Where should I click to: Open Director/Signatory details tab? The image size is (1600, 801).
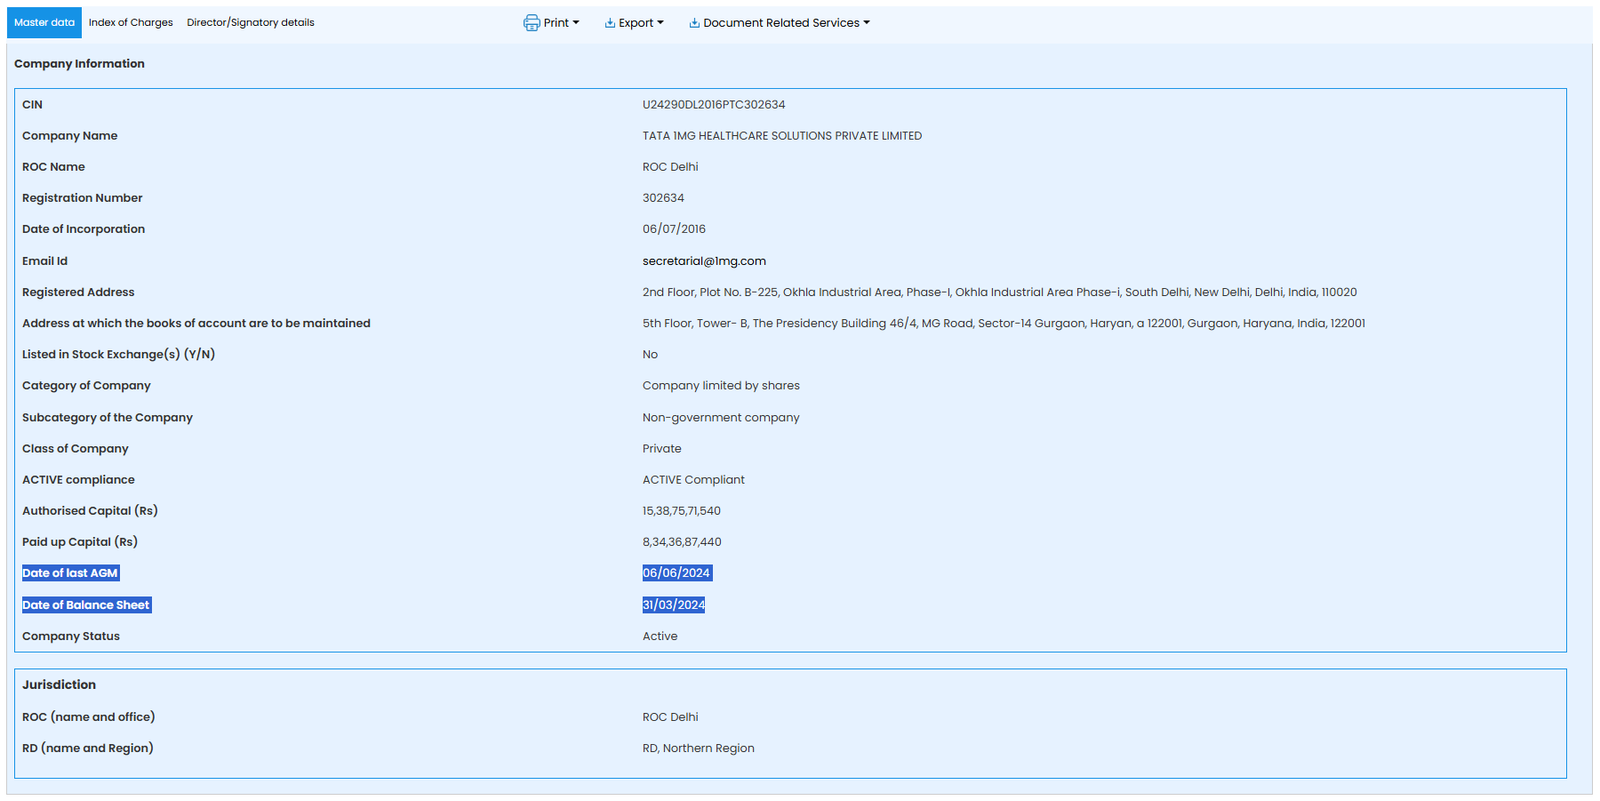(x=250, y=22)
